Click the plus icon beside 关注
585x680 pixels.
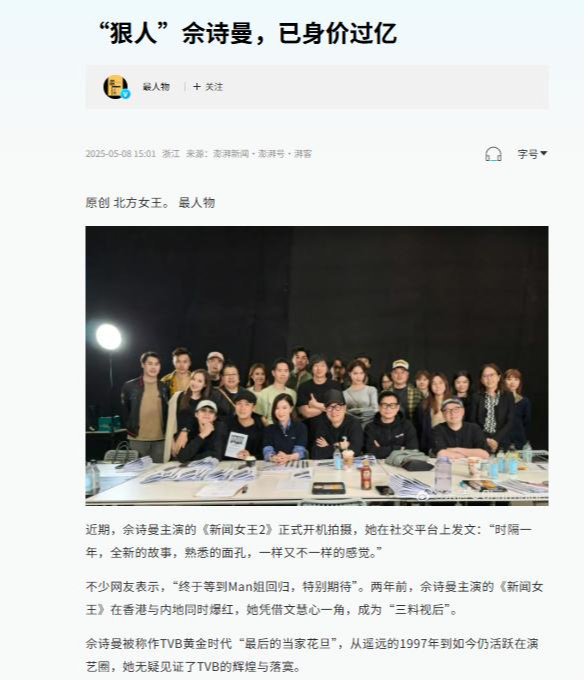[x=197, y=87]
